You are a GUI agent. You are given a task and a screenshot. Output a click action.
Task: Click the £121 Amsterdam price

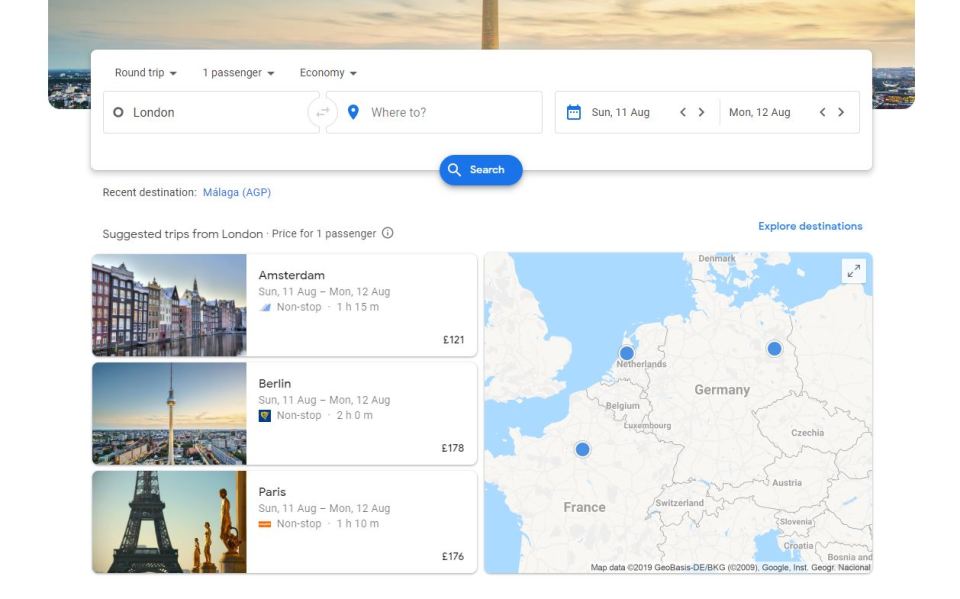pos(453,340)
